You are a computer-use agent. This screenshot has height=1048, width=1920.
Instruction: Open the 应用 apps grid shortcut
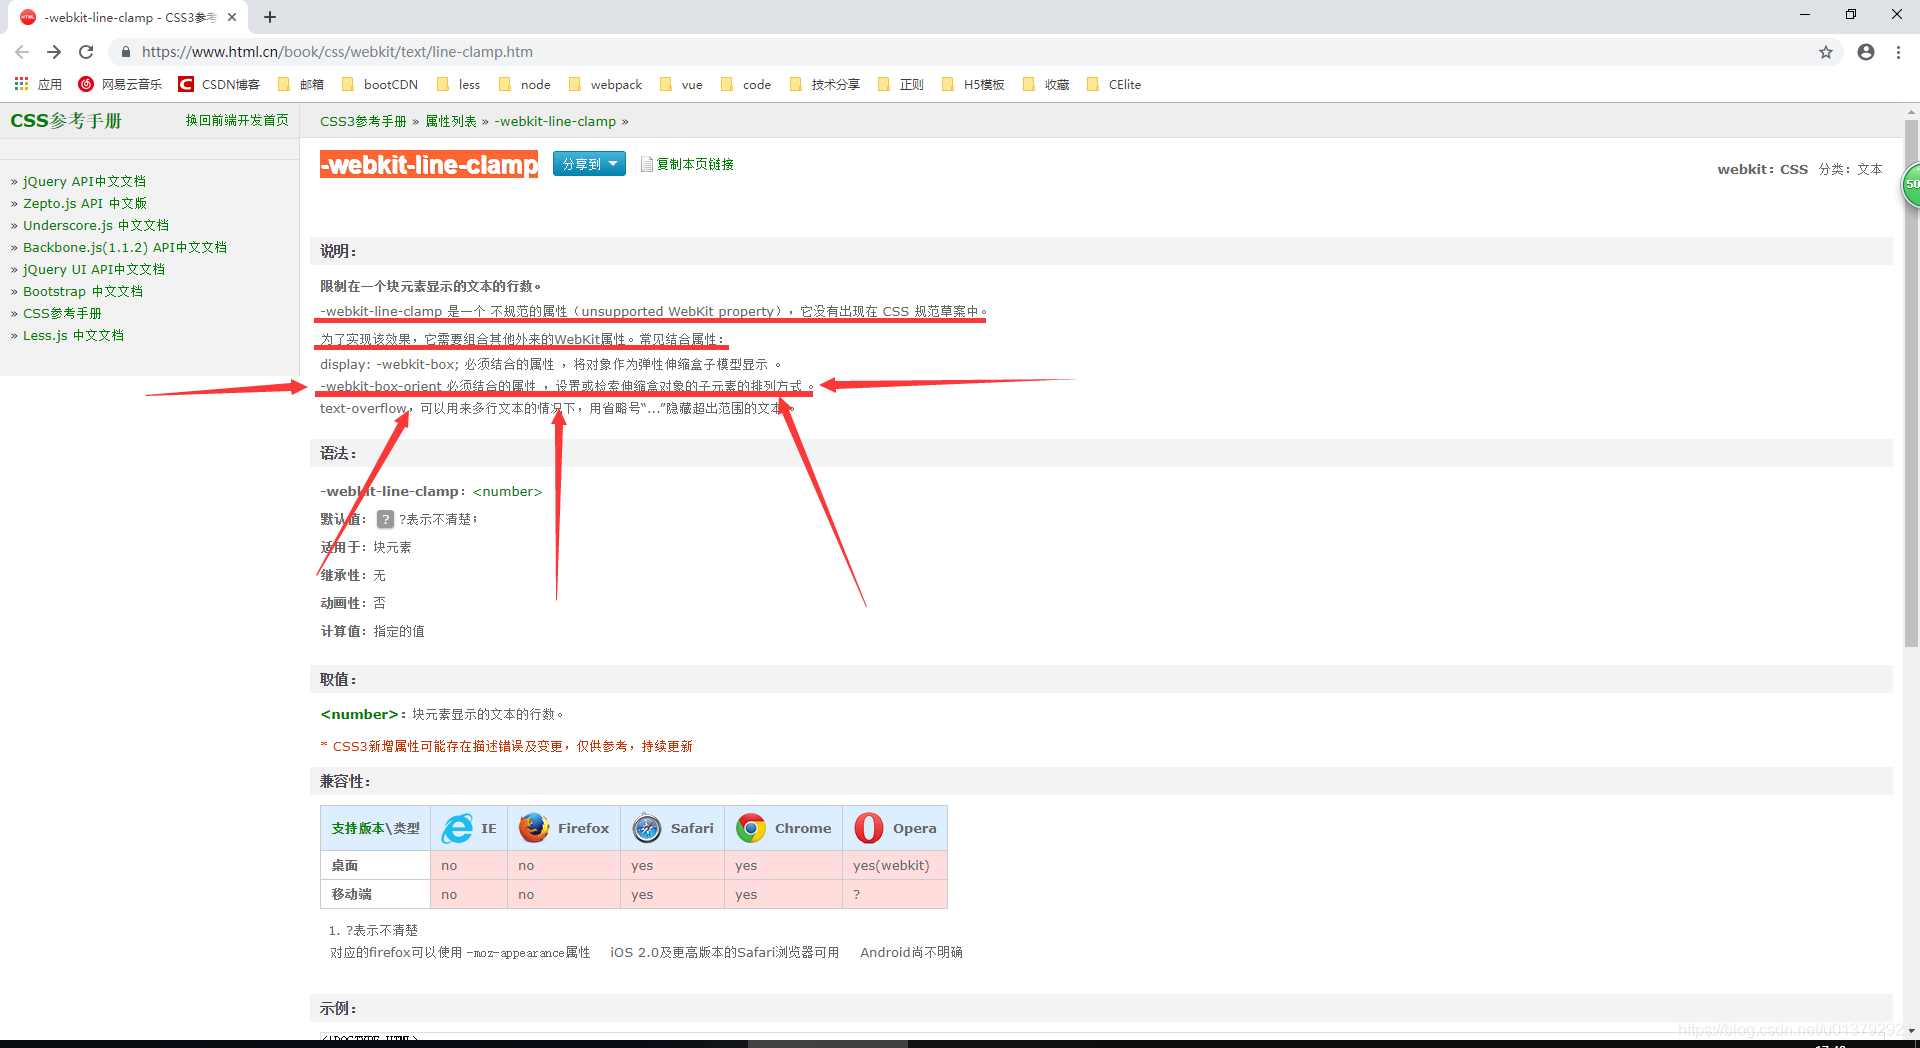(x=38, y=84)
